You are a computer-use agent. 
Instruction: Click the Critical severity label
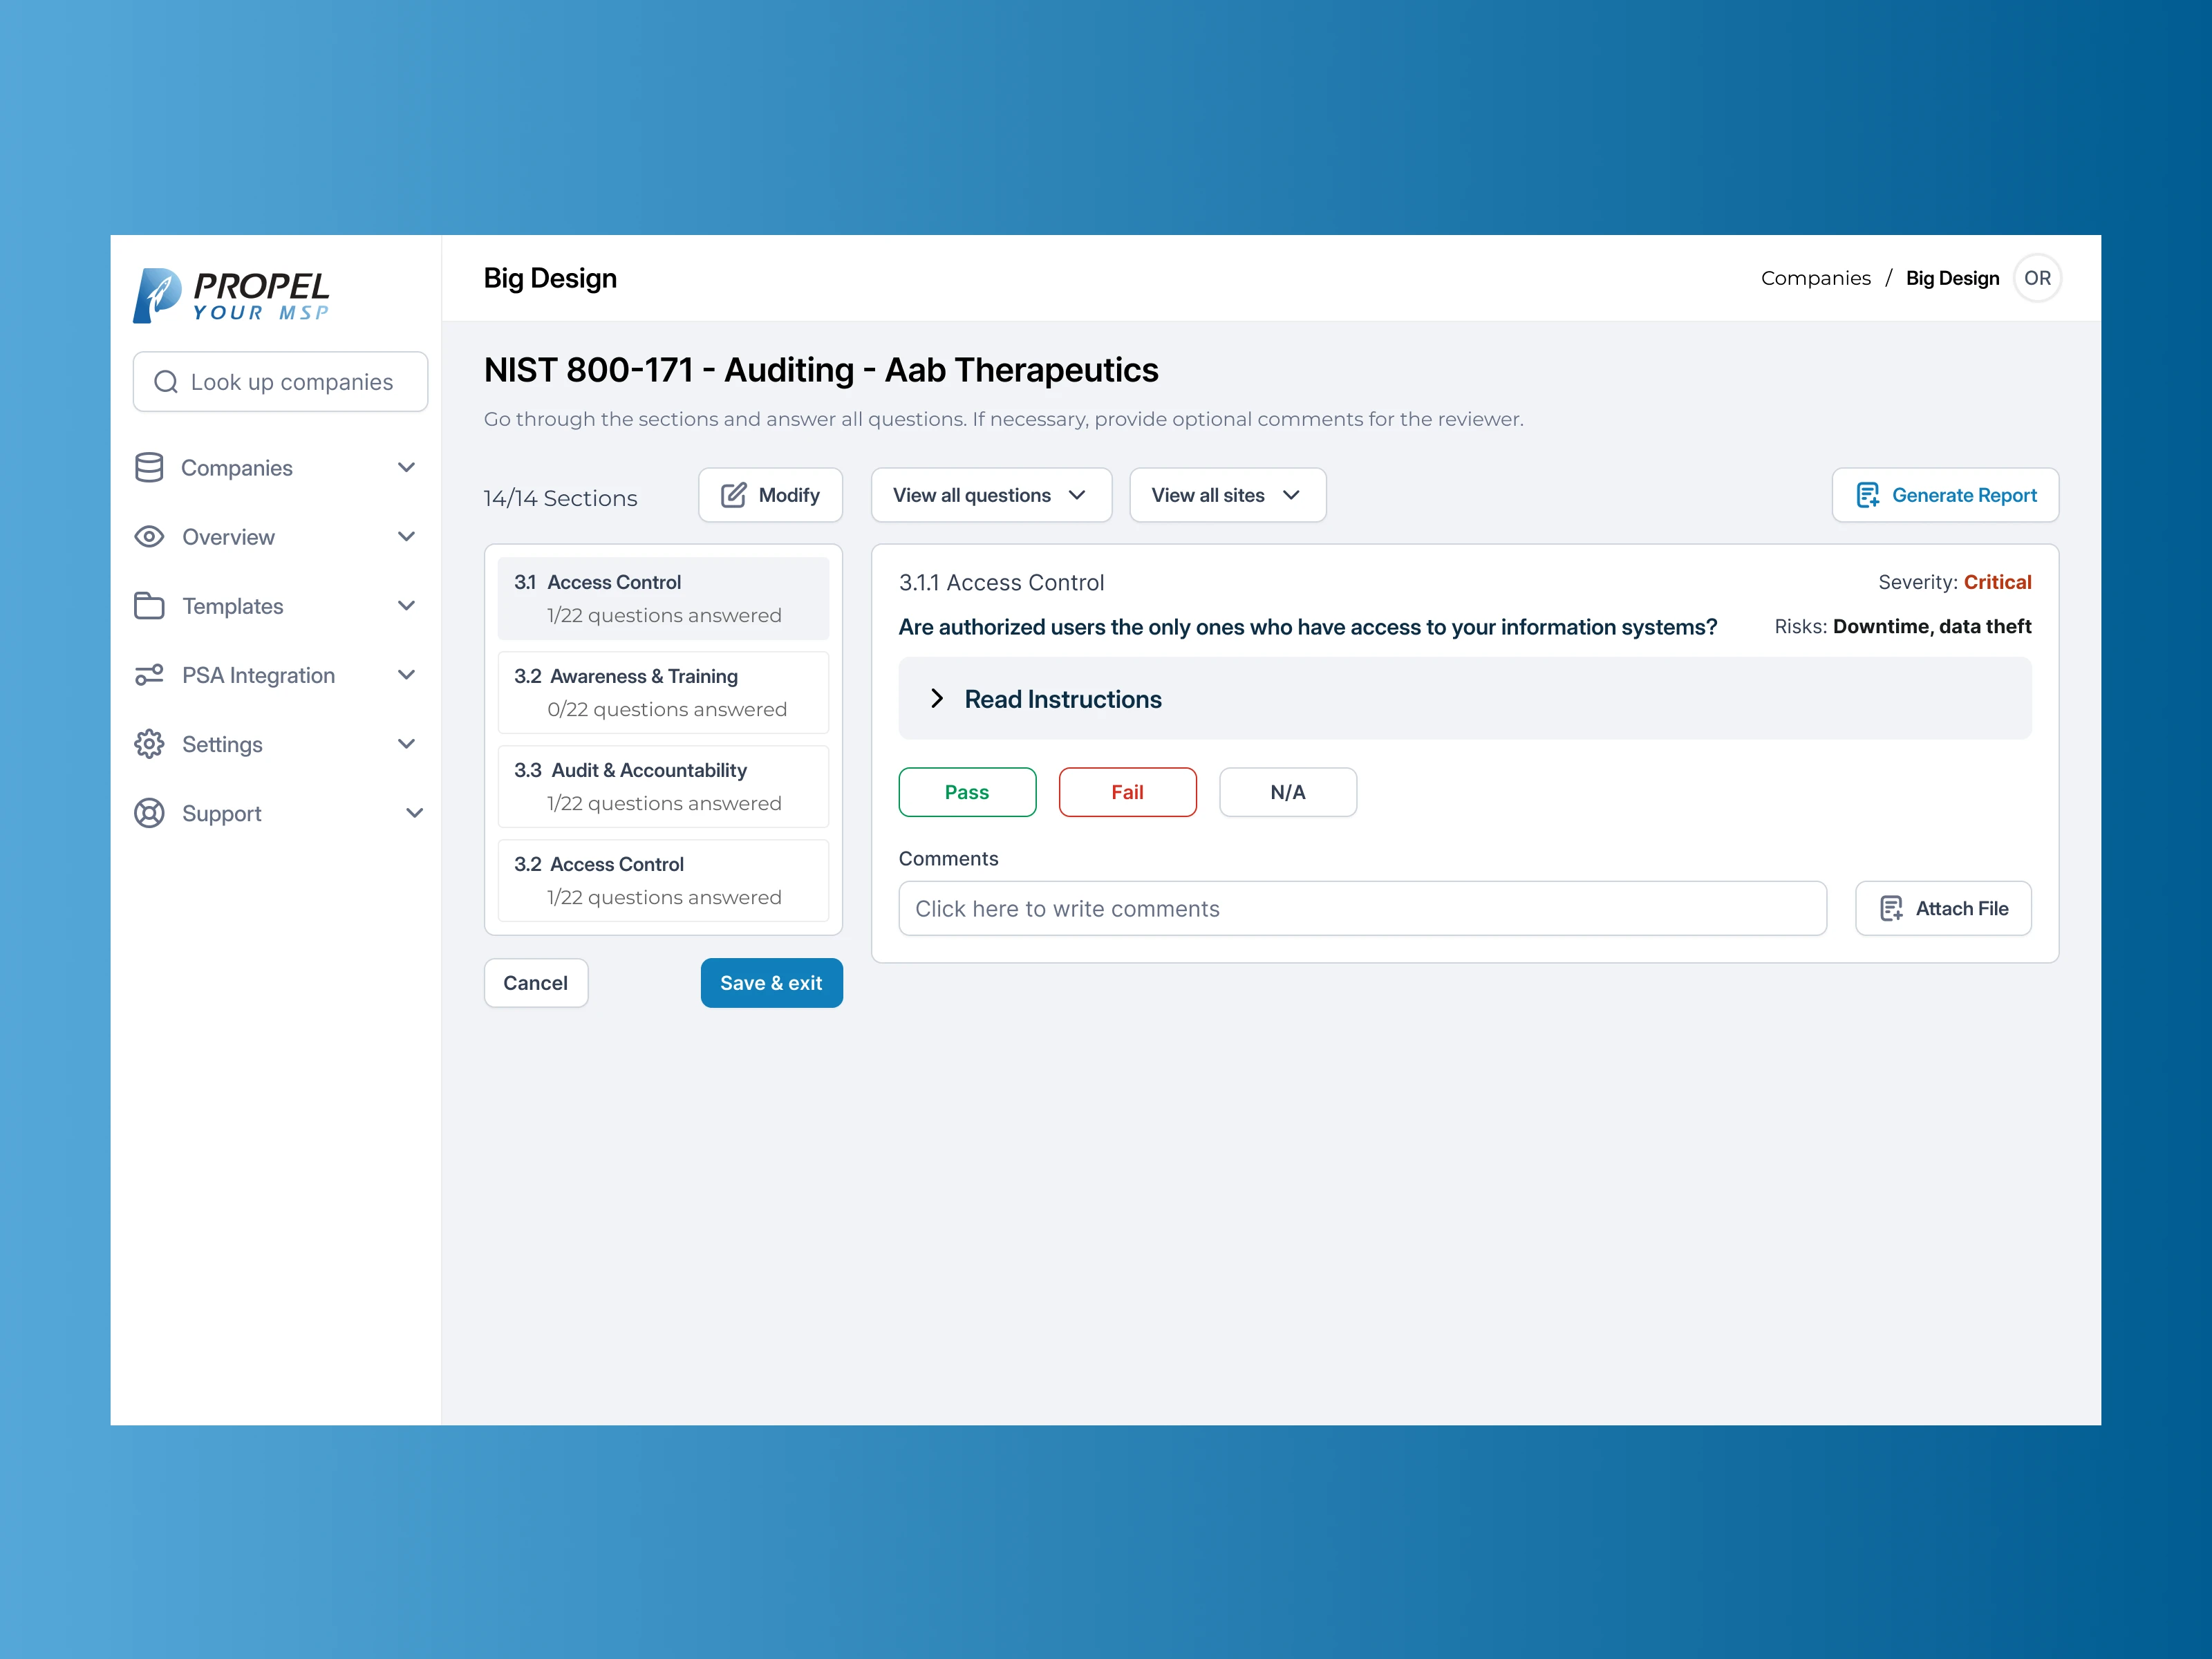point(1997,582)
